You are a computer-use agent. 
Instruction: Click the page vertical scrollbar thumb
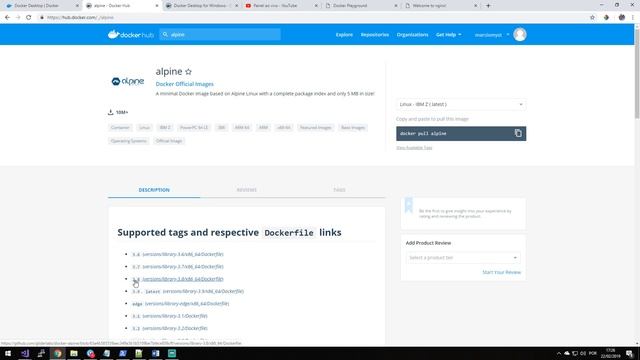pyautogui.click(x=637, y=73)
